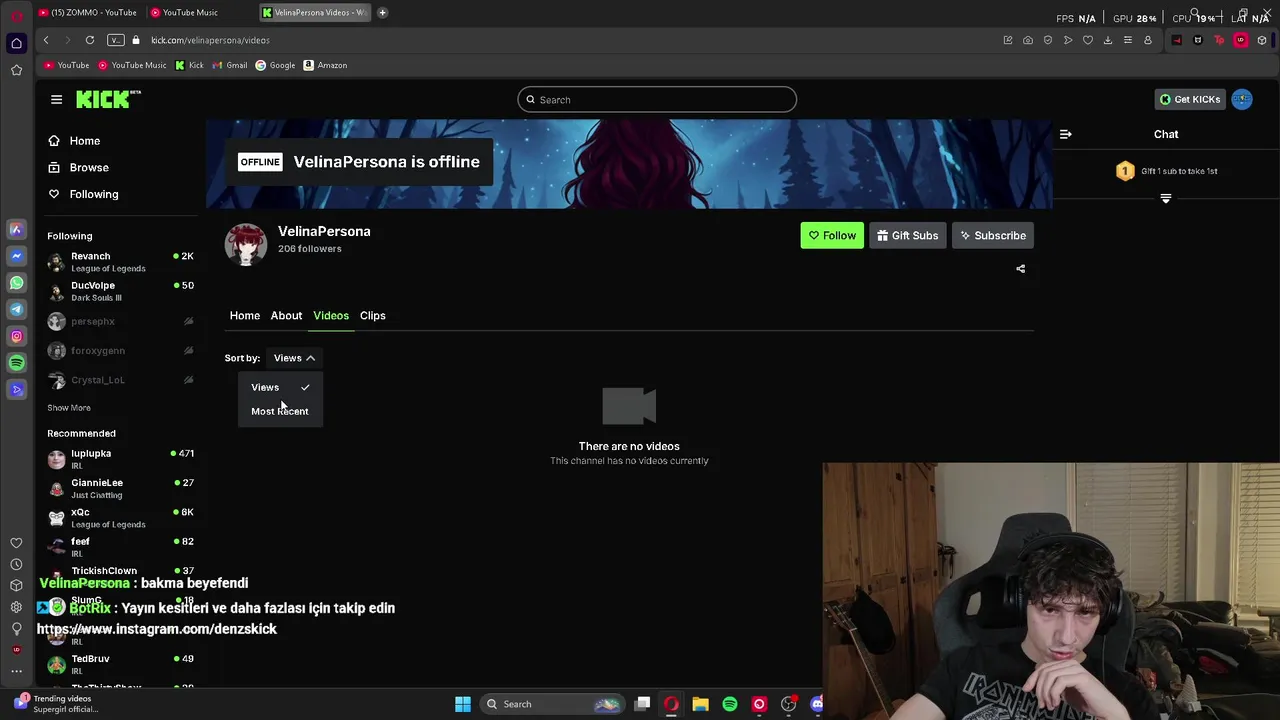Open the Kick bookmark
Image resolution: width=1280 pixels, height=720 pixels.
click(189, 65)
